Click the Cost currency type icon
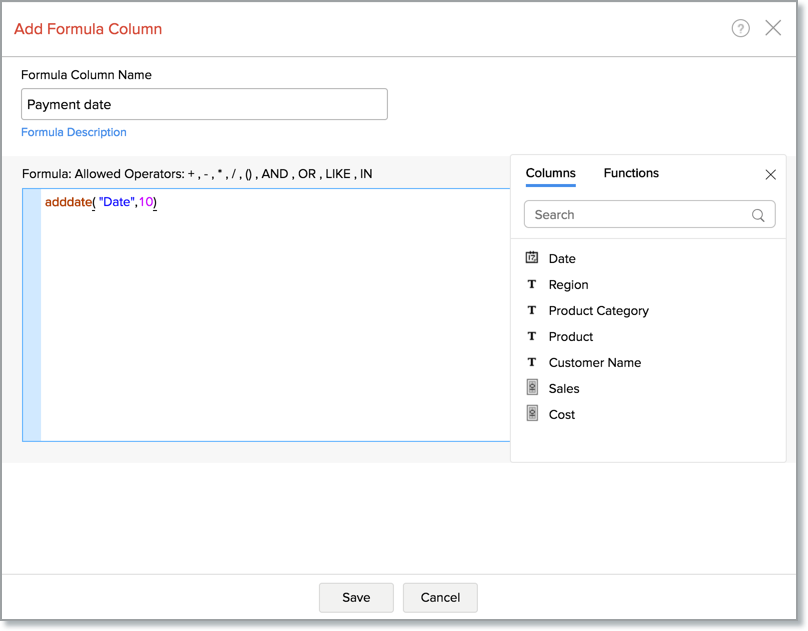 532,414
